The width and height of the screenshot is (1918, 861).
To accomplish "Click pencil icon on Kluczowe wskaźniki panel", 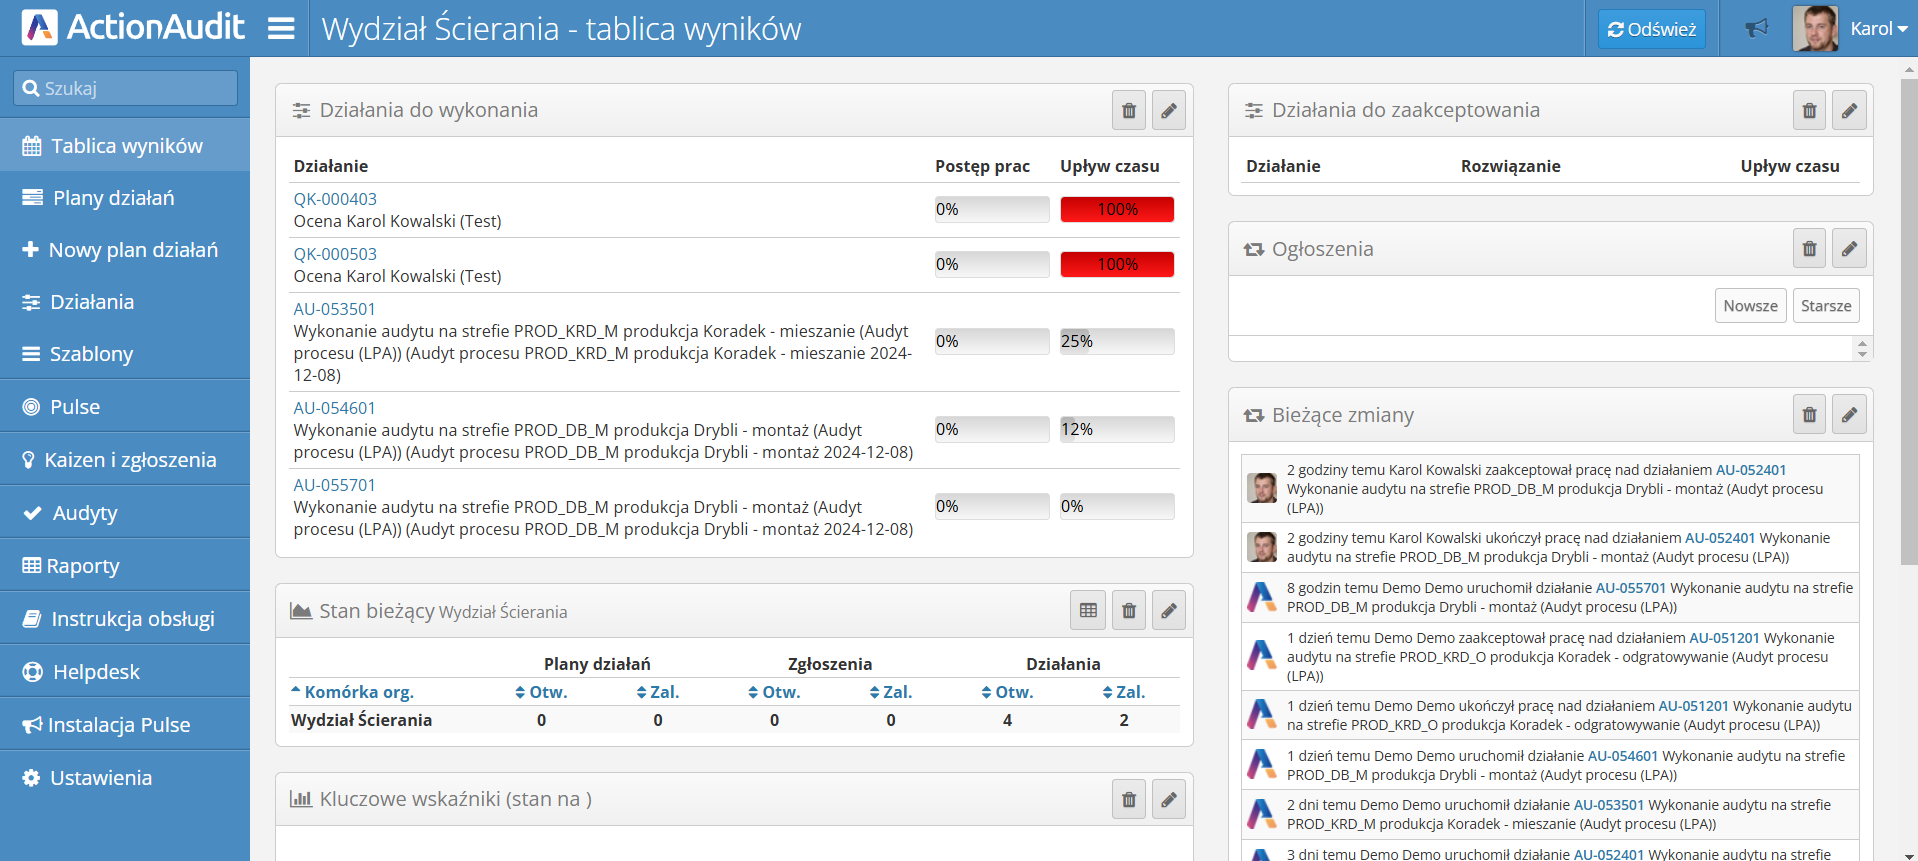I will [x=1168, y=800].
